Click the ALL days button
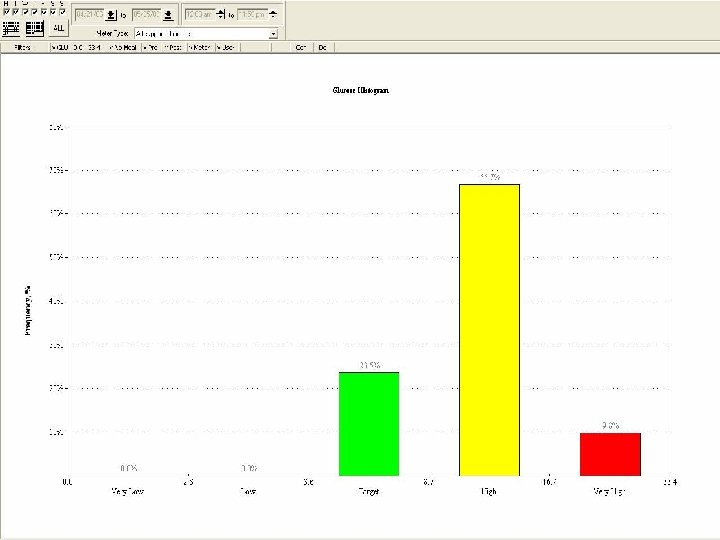Screen dimensions: 720x540 (59, 28)
